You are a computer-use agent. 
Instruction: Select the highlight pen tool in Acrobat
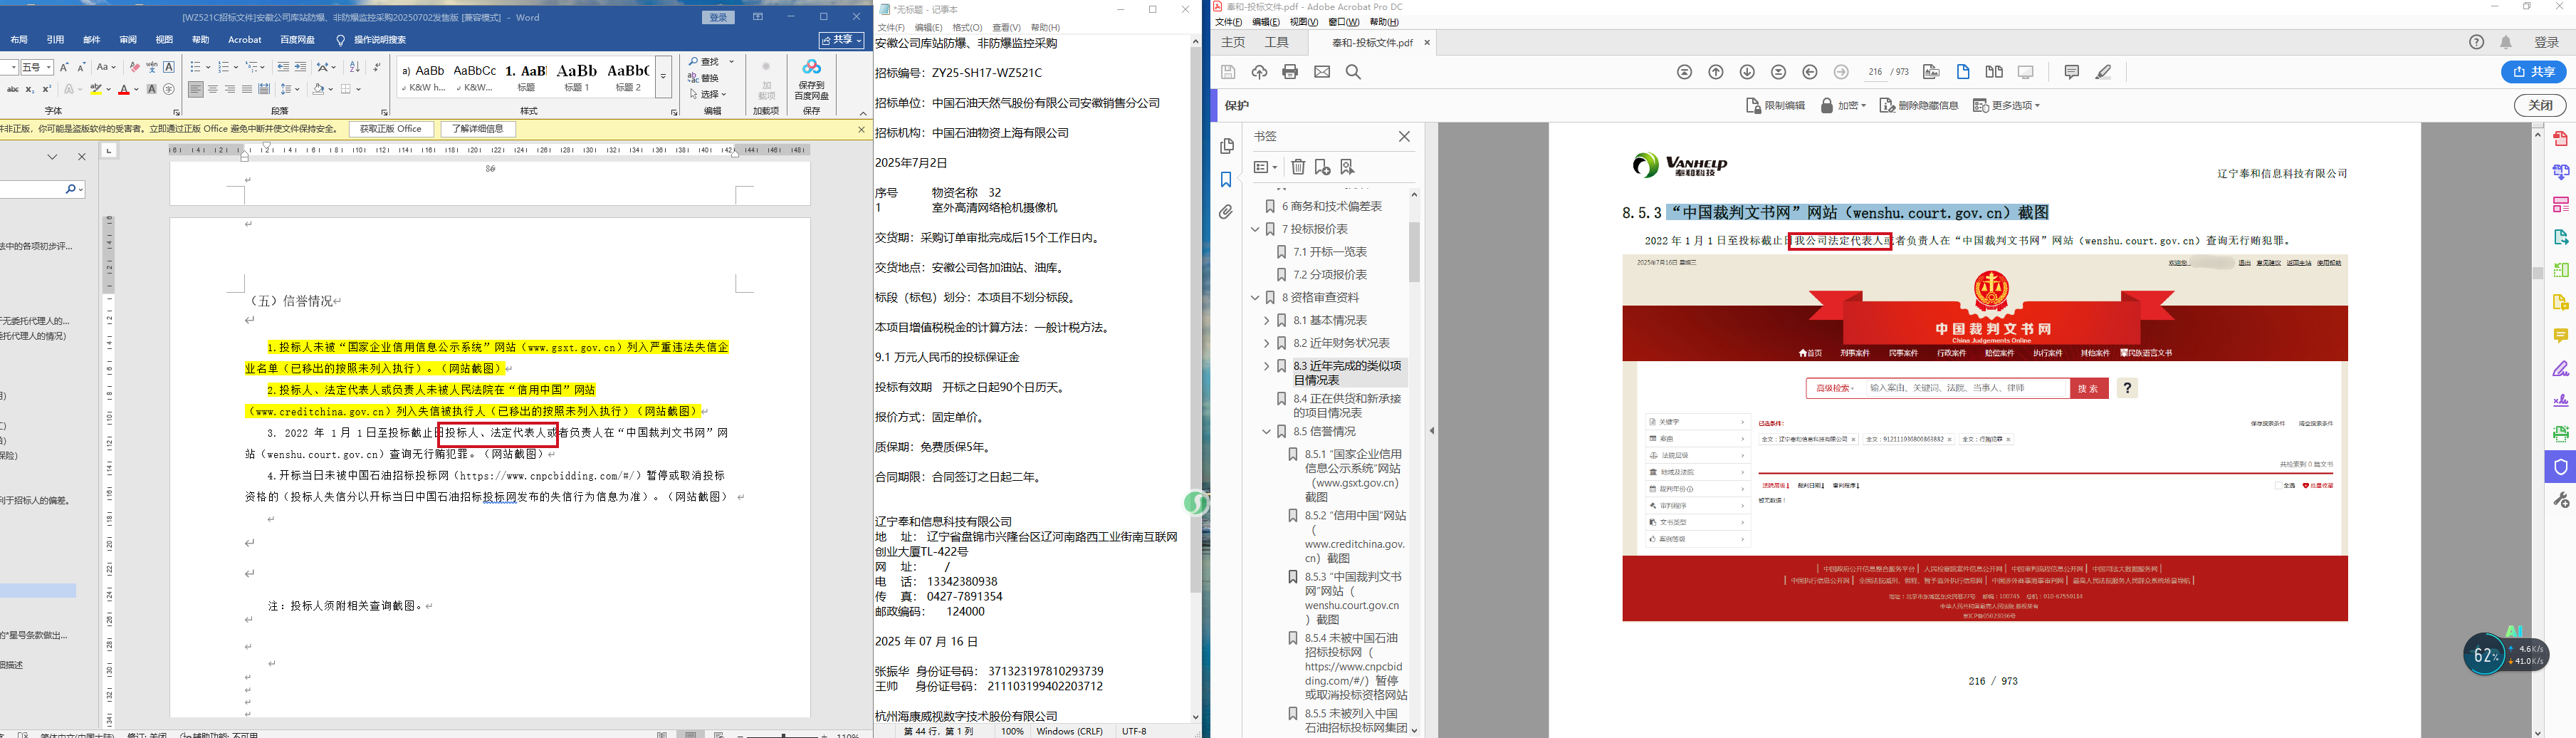2103,72
